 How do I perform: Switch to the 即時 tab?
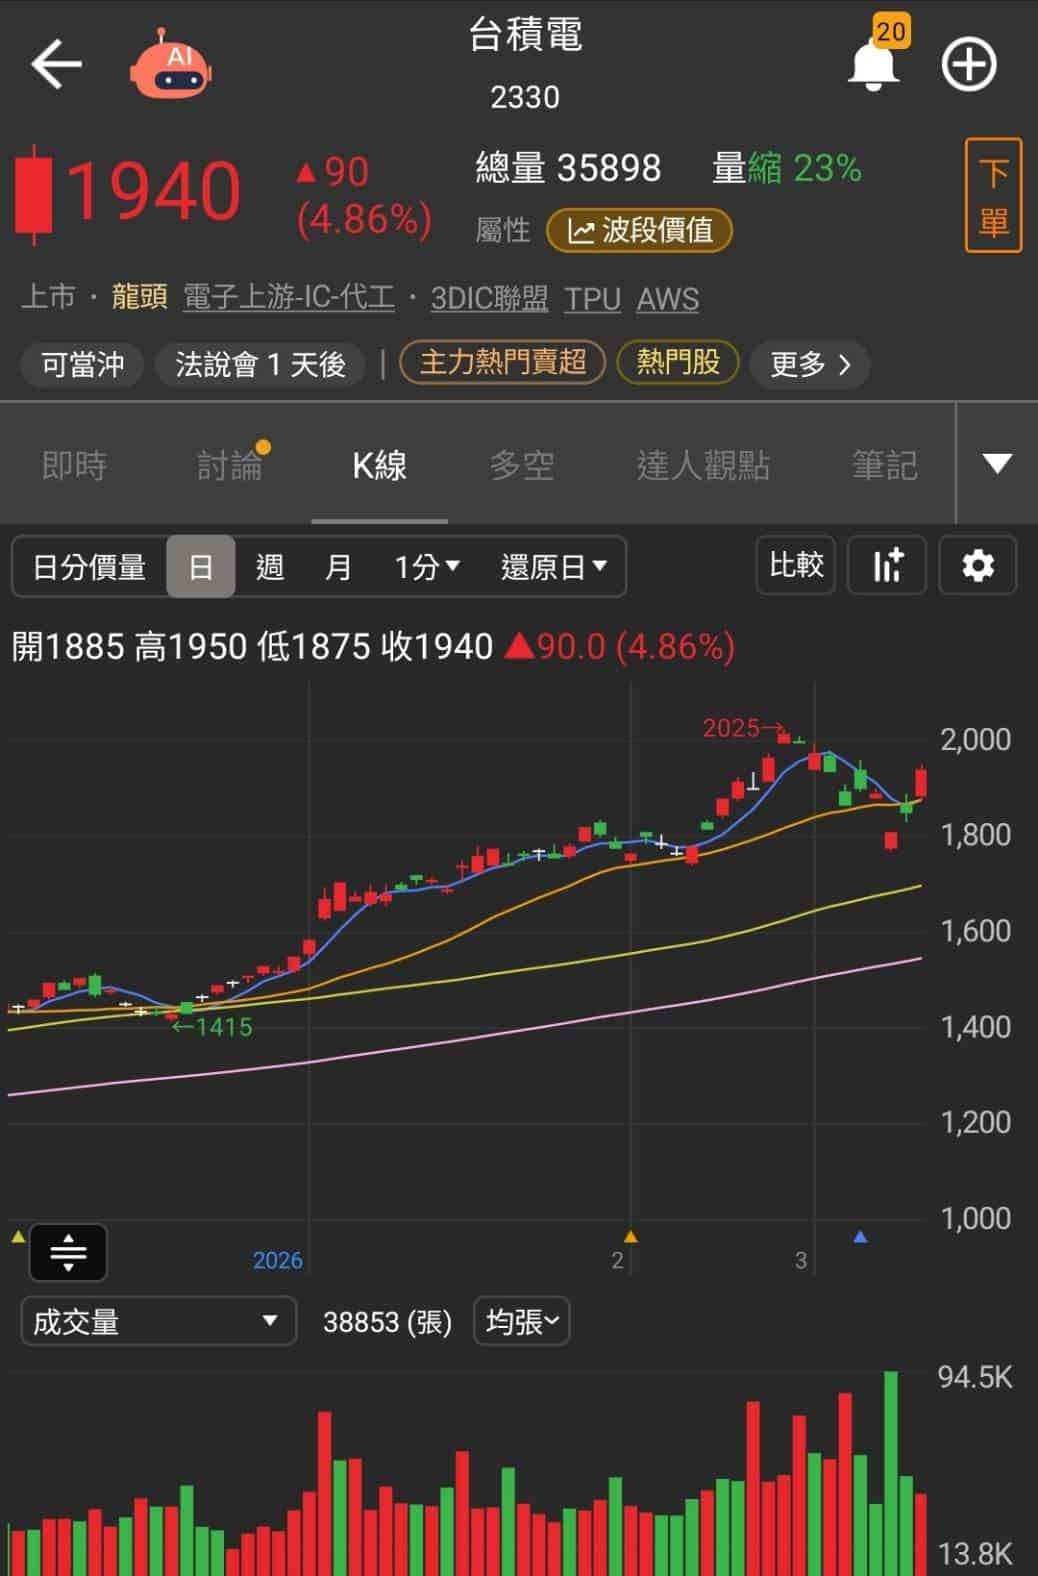coord(74,465)
